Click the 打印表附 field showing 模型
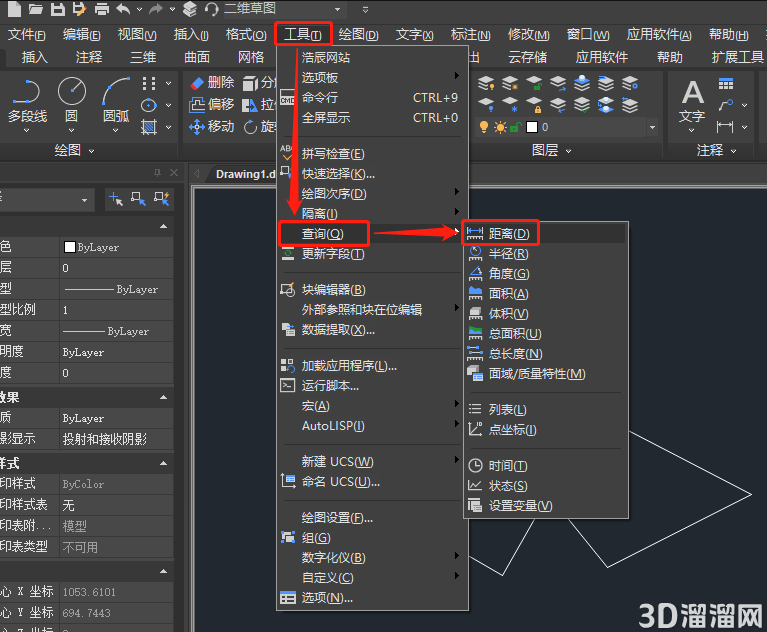Image resolution: width=767 pixels, height=632 pixels. pos(116,526)
